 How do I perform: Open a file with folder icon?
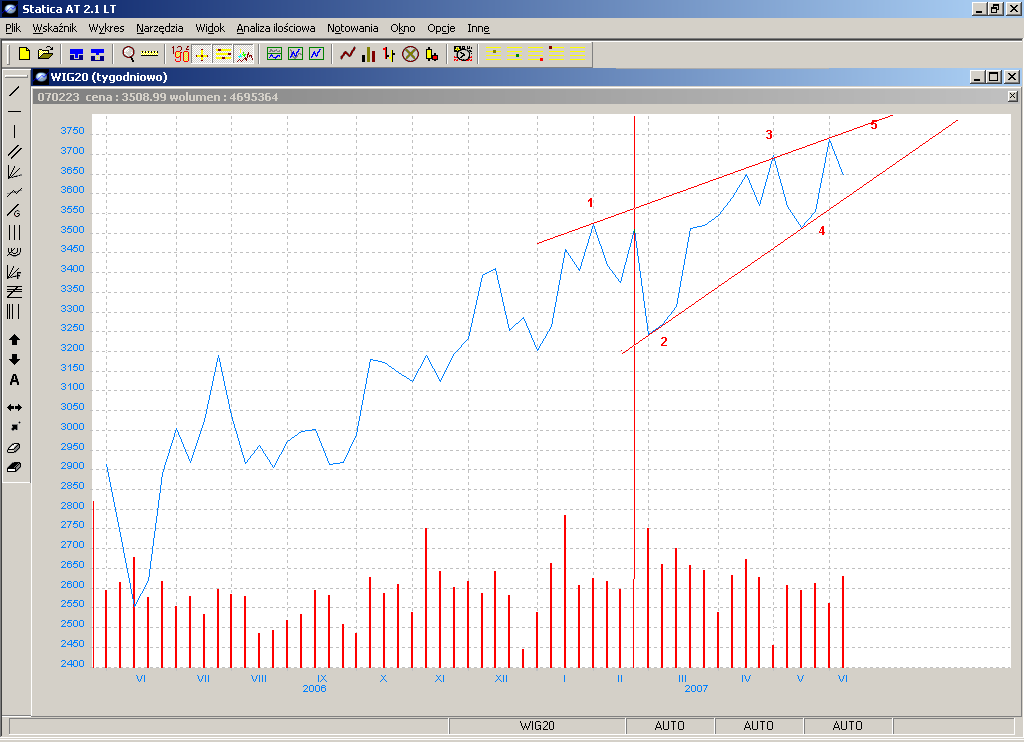45,54
